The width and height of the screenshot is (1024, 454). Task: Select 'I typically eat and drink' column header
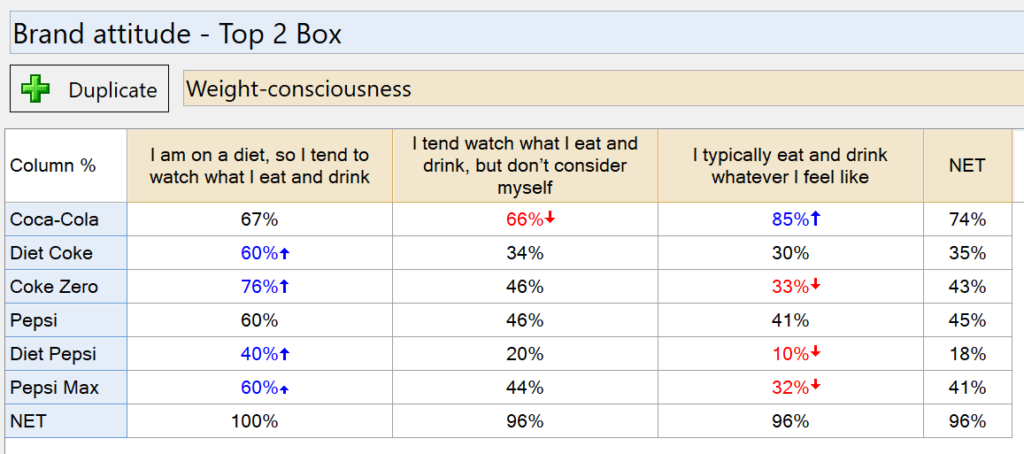point(789,166)
